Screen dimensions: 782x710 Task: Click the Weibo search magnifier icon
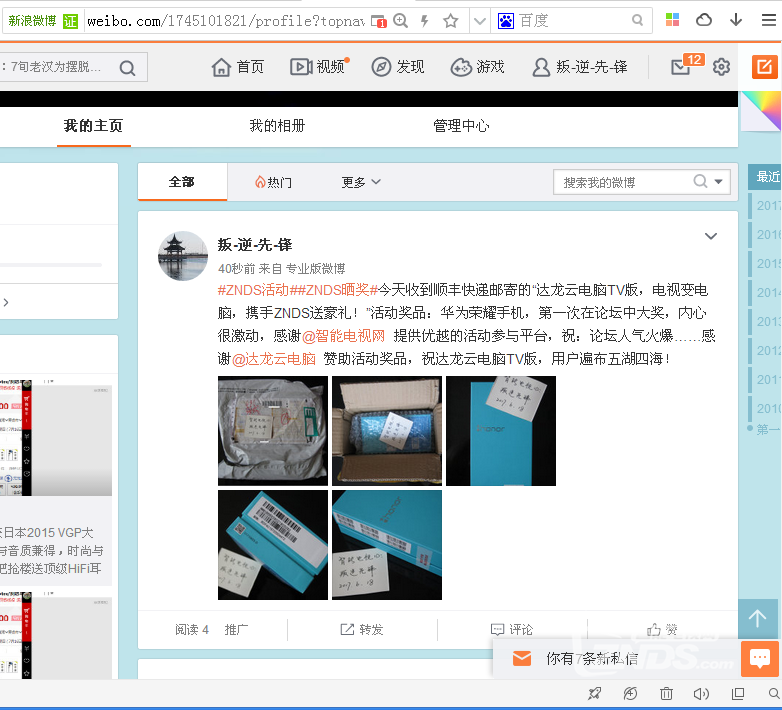[x=127, y=68]
